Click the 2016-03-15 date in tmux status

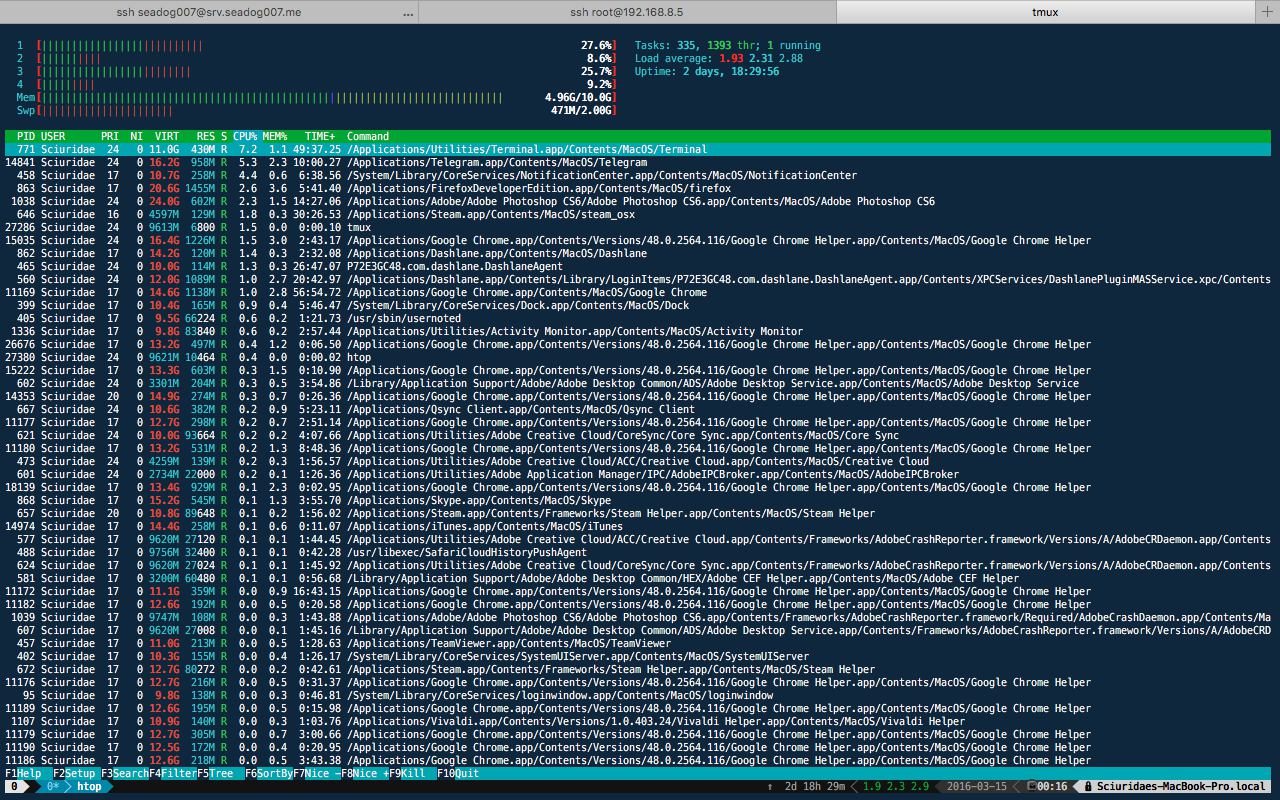click(977, 786)
